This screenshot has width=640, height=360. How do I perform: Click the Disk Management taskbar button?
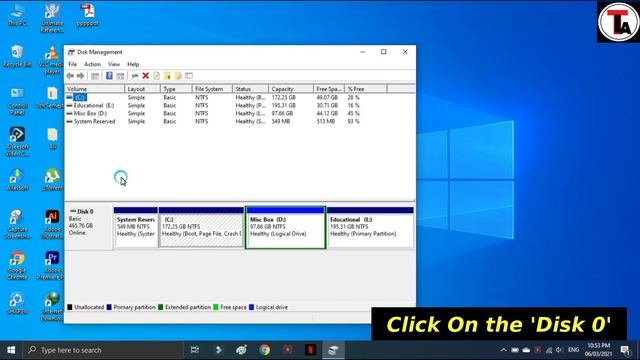pyautogui.click(x=333, y=350)
